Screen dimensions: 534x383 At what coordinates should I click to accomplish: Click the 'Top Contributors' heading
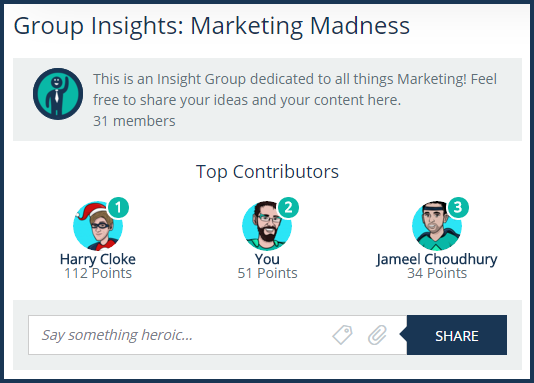267,172
